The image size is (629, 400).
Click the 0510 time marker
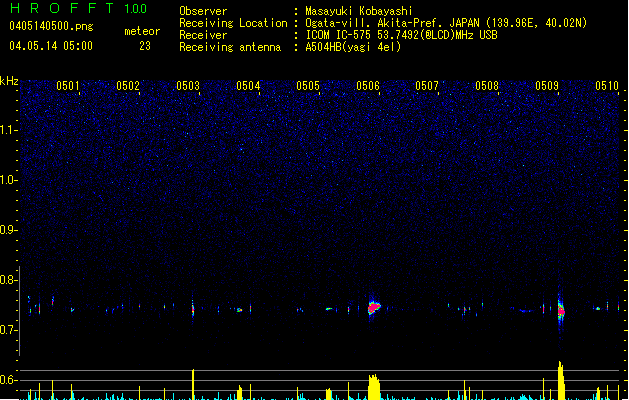click(607, 86)
